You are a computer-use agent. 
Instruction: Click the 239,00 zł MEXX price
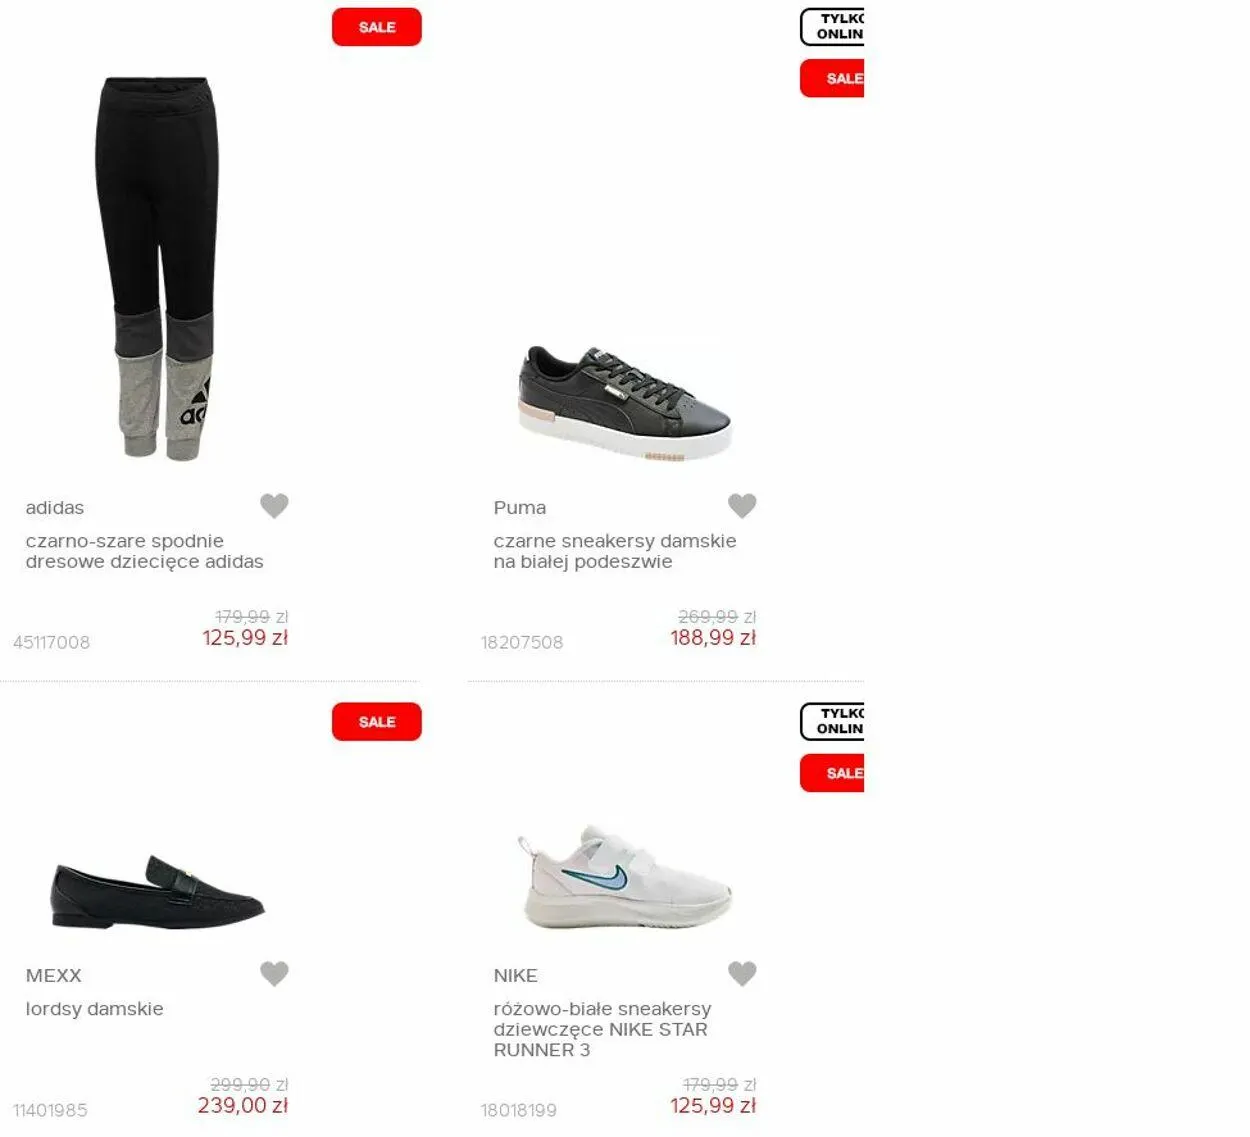pos(243,1106)
